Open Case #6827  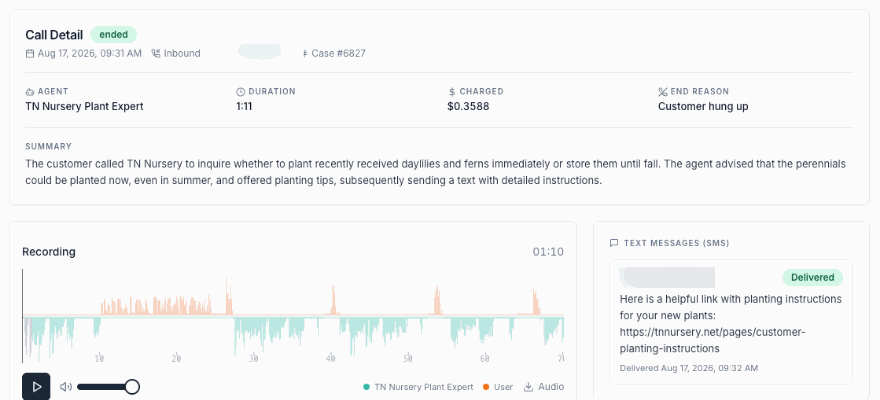[338, 53]
